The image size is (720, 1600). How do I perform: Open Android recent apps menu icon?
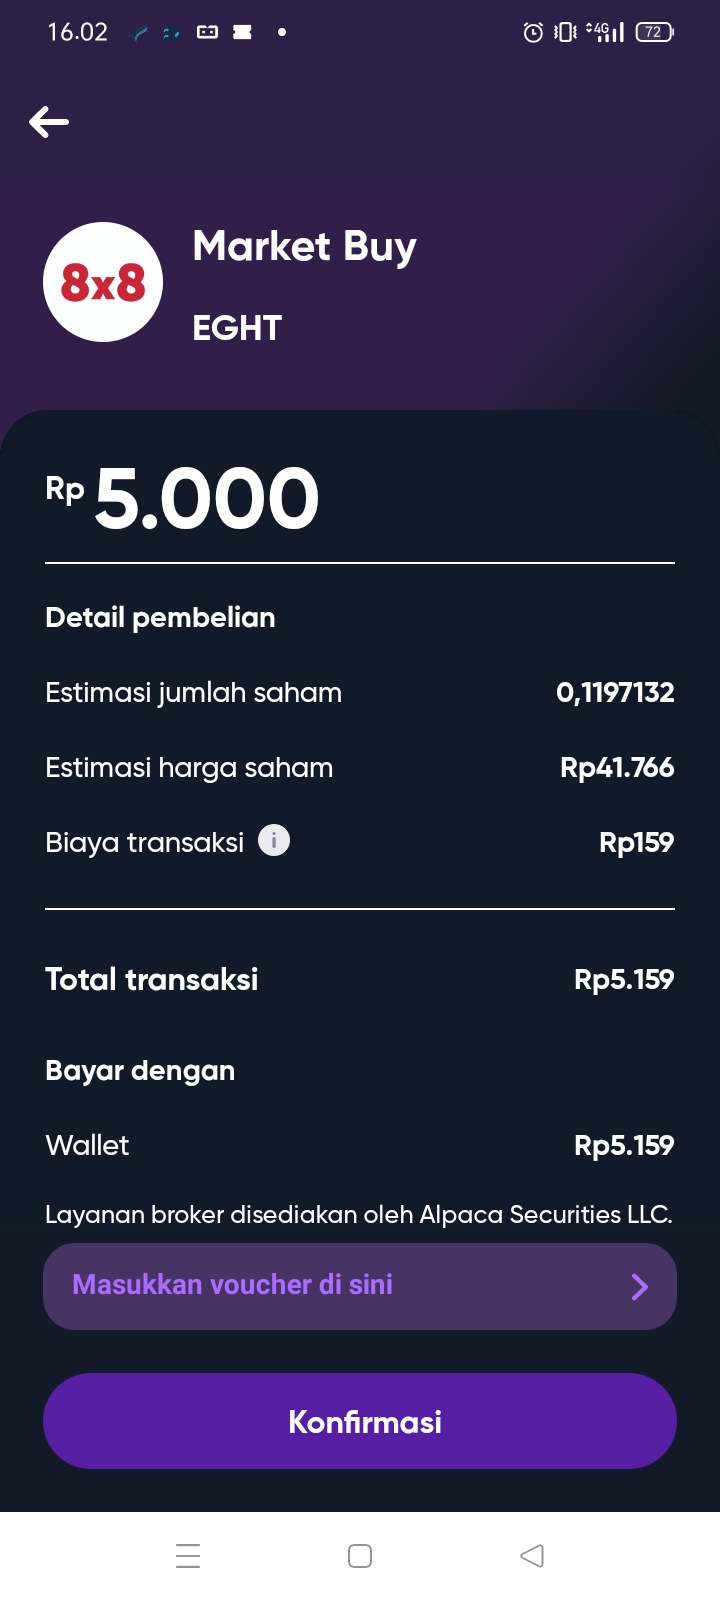click(188, 1556)
